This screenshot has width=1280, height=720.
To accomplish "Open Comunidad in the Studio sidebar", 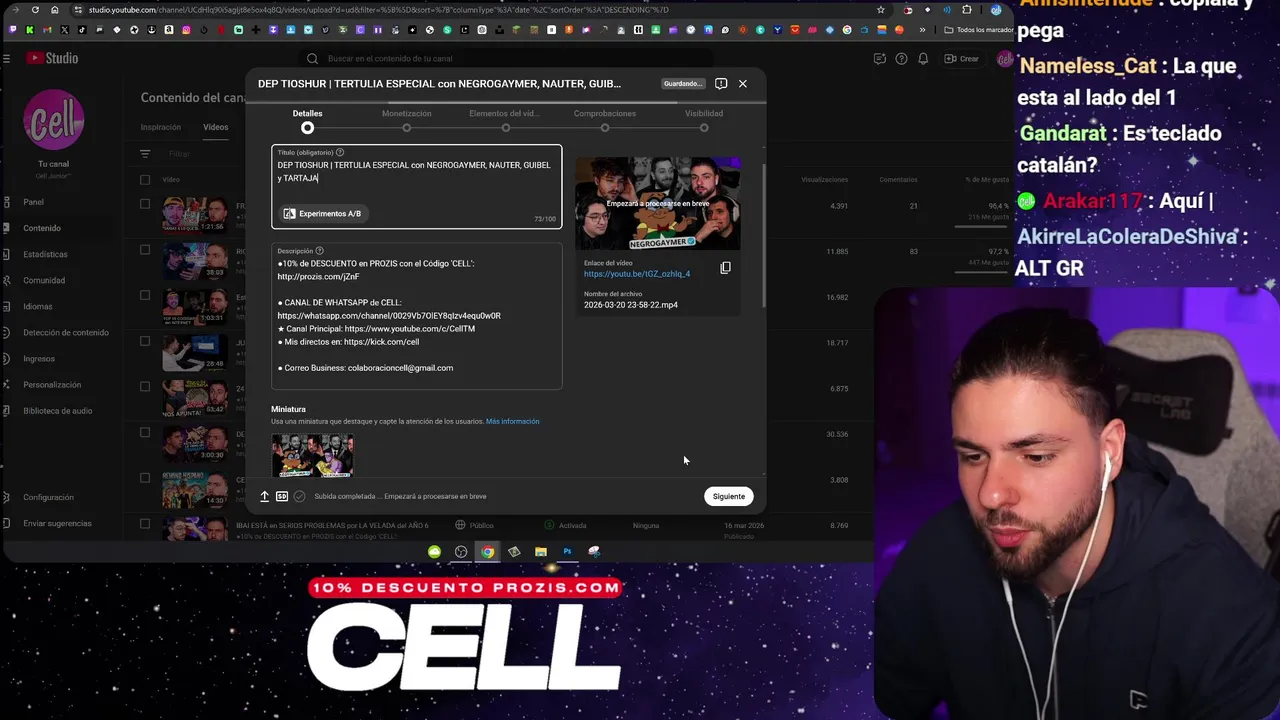I will (44, 280).
